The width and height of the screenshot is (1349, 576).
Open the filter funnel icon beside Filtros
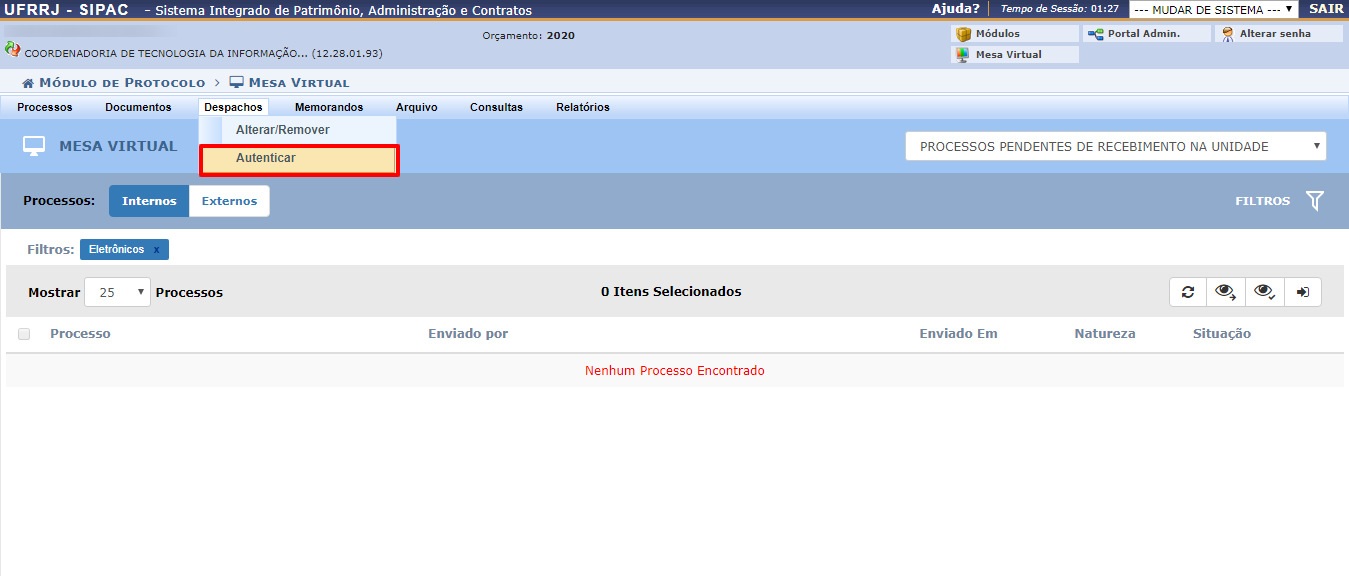point(1314,201)
